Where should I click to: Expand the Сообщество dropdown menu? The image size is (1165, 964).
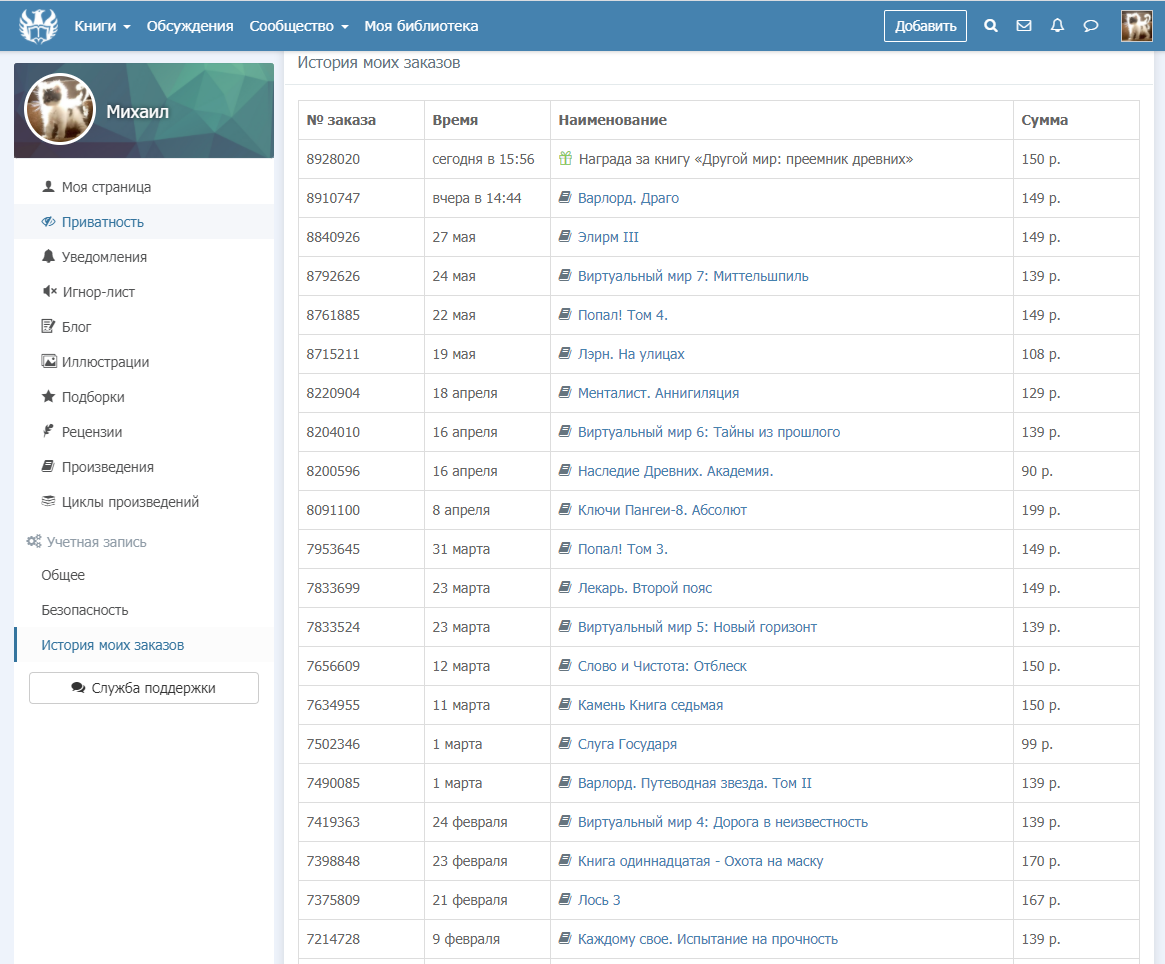(298, 26)
